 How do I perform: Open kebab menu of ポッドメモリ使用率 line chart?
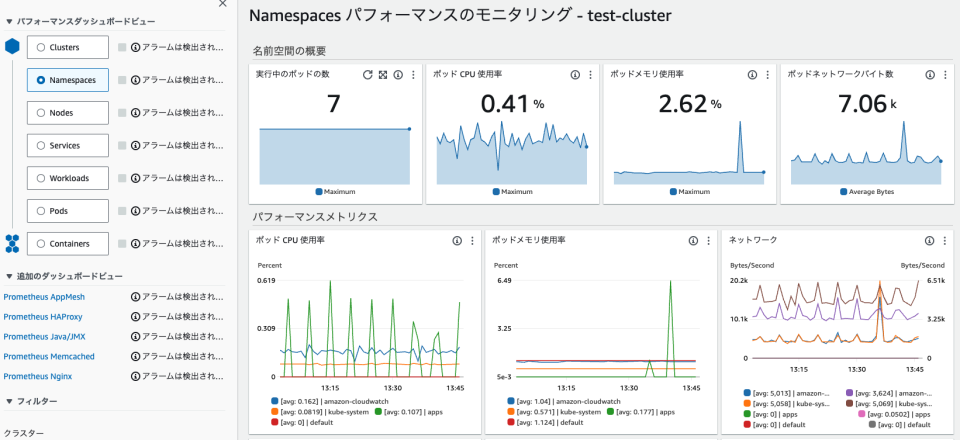click(x=708, y=241)
